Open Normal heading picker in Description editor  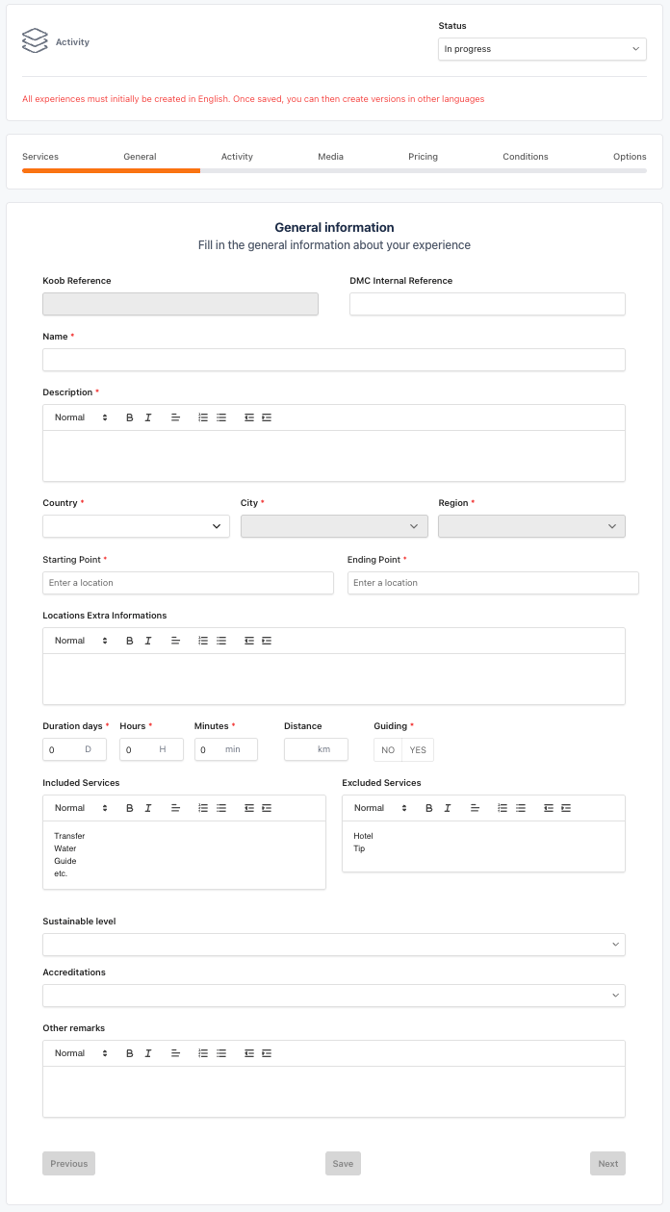[x=81, y=418]
